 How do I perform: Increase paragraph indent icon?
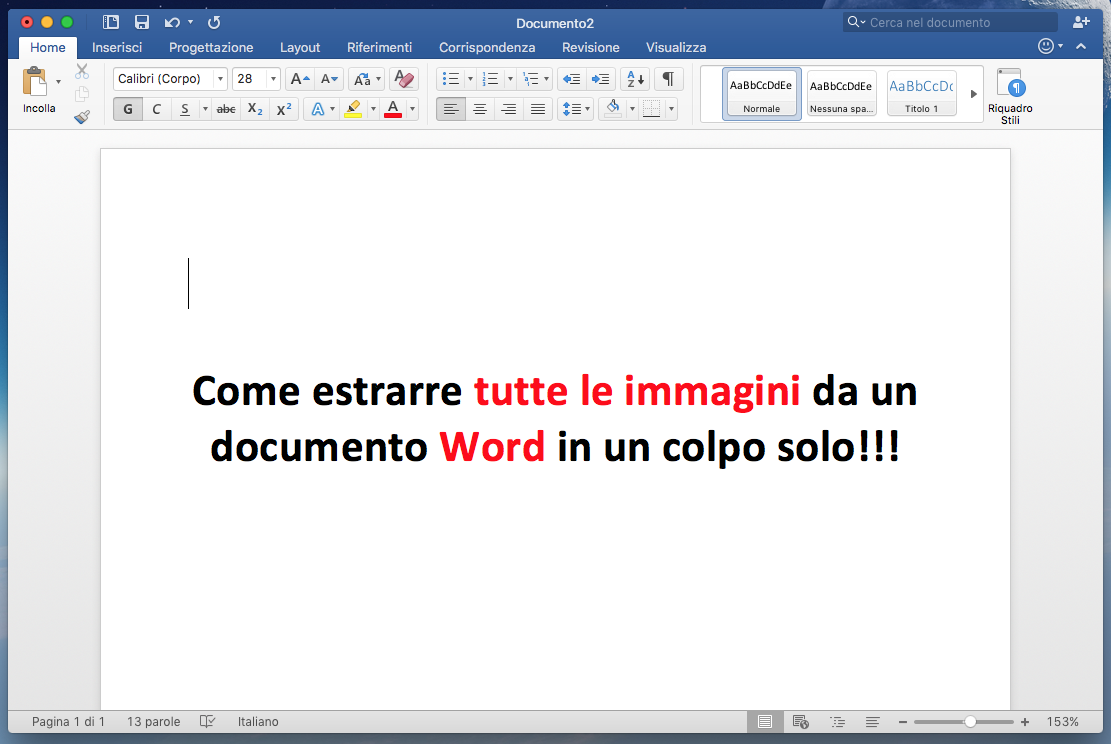[600, 79]
